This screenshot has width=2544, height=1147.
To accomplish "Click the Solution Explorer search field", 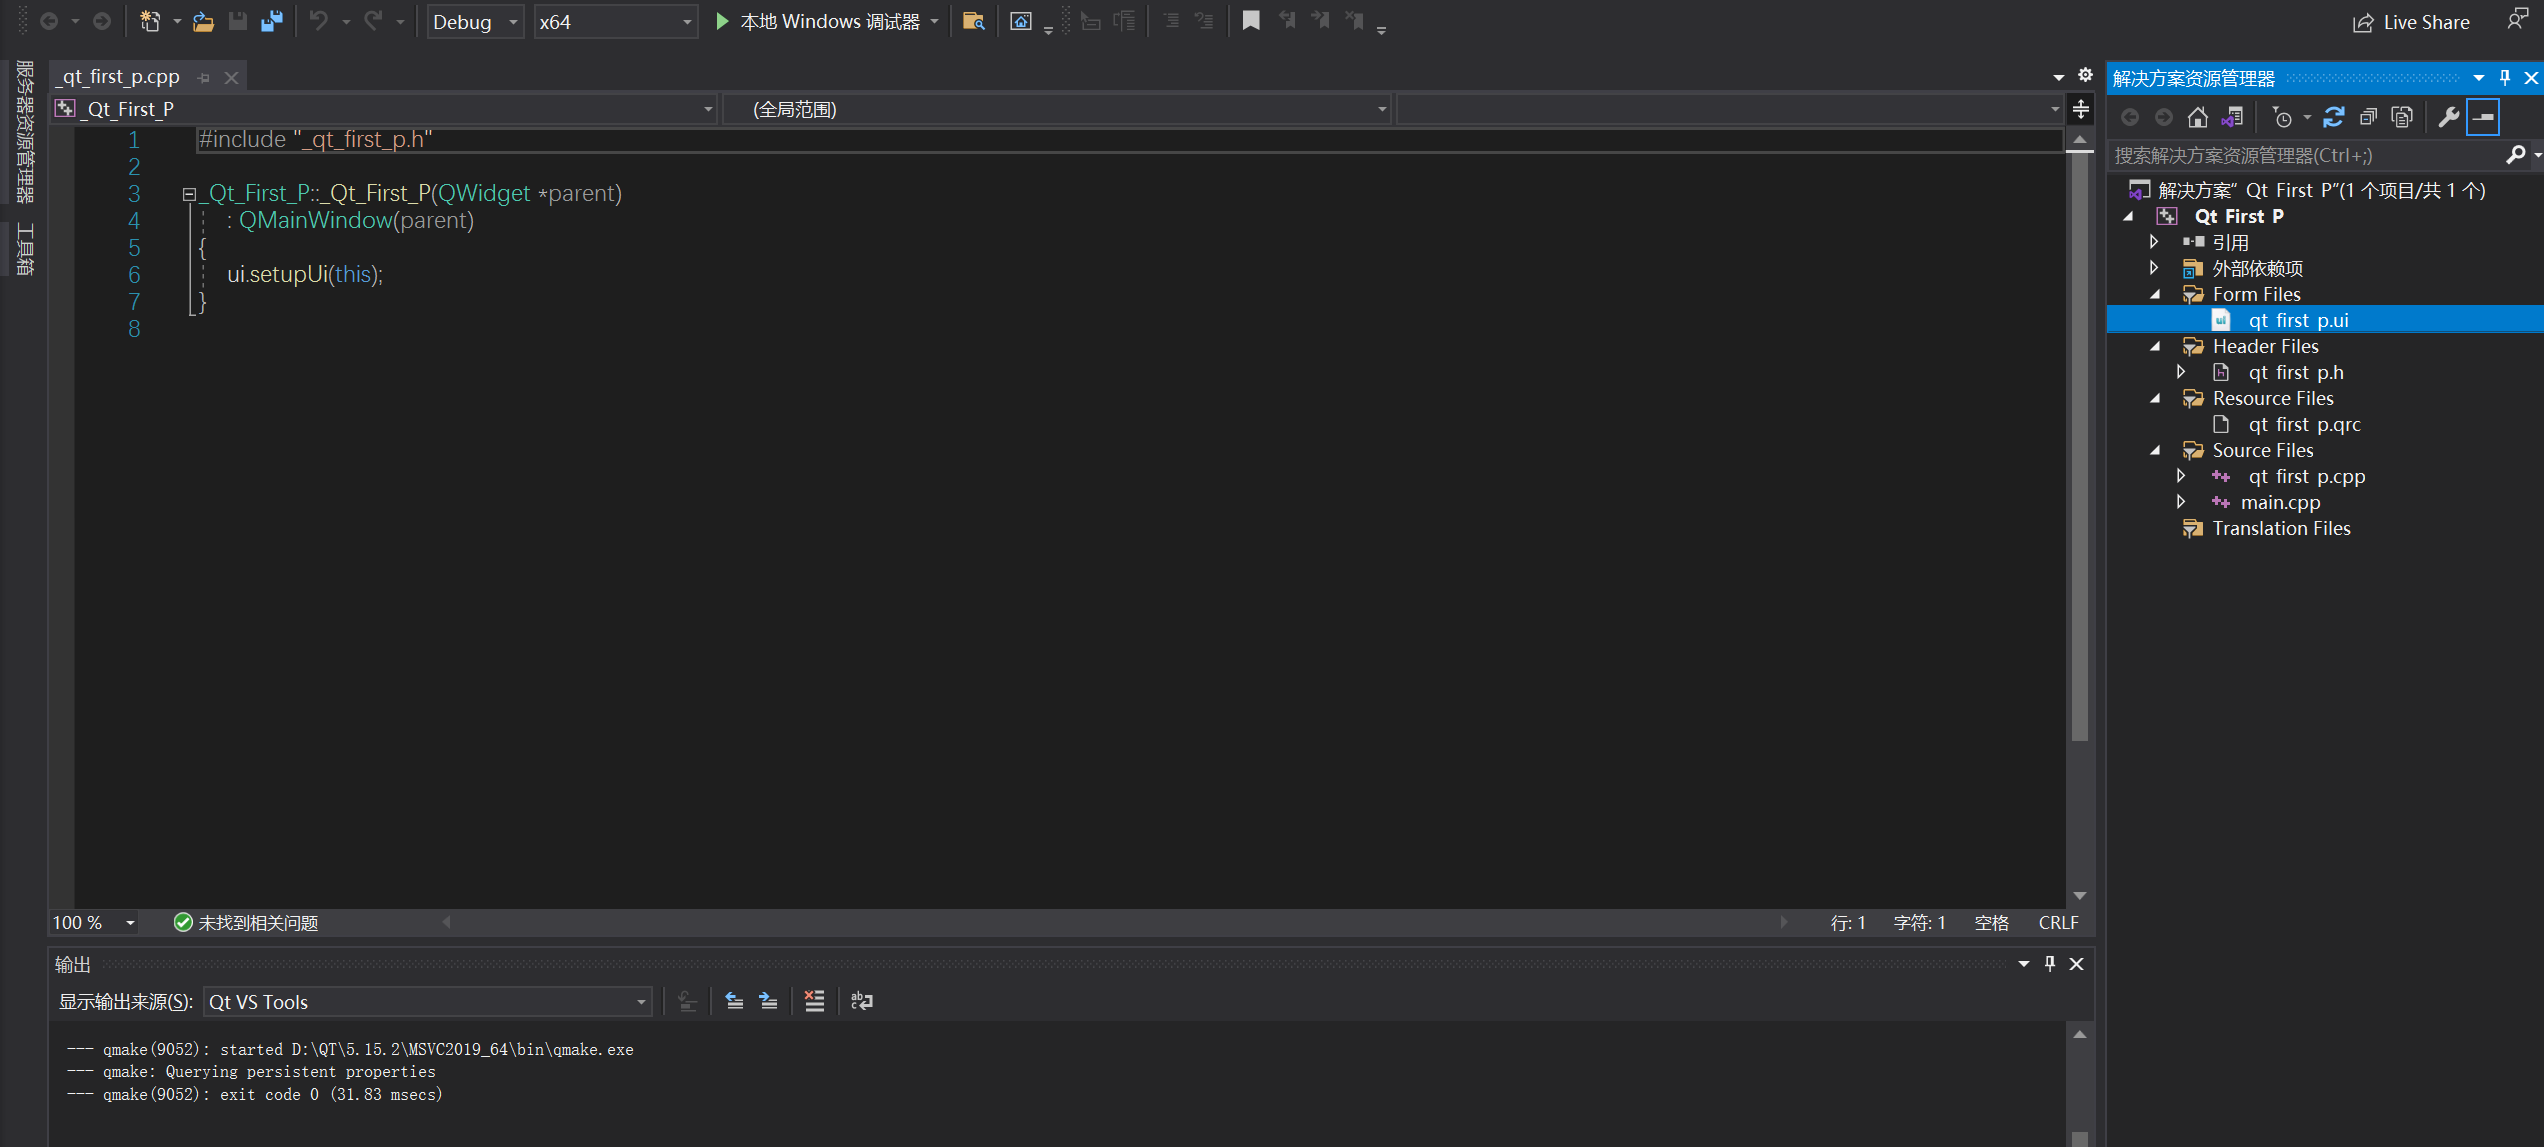I will pyautogui.click(x=2300, y=155).
